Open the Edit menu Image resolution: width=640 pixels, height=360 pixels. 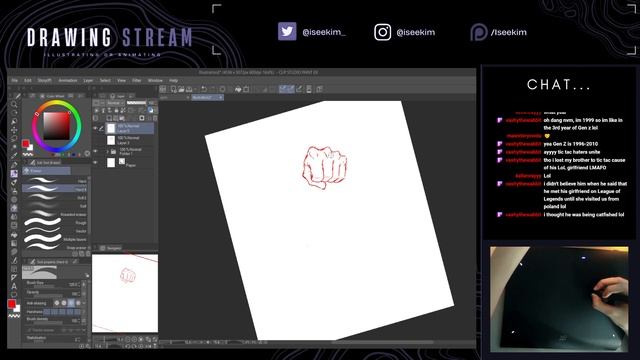pos(28,80)
